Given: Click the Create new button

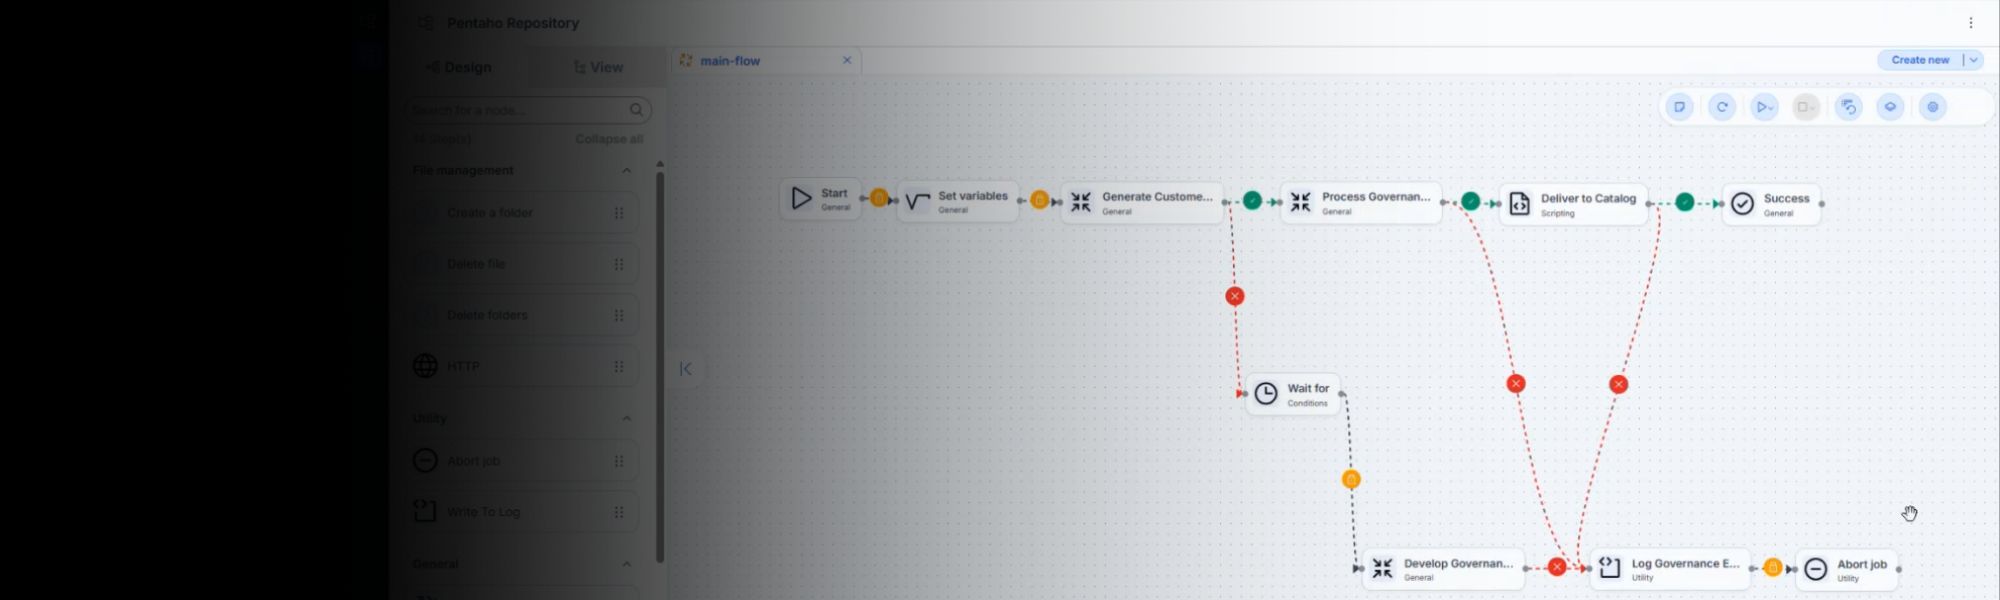Looking at the screenshot, I should (x=1920, y=60).
